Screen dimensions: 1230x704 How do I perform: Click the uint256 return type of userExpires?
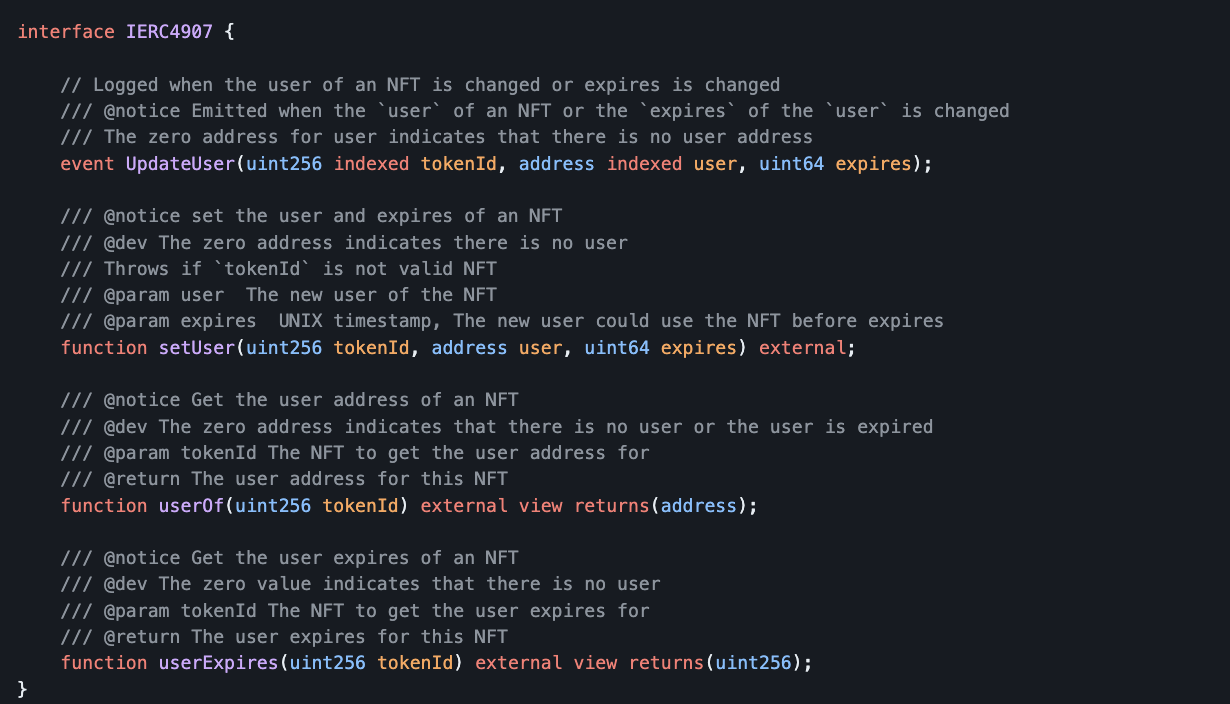pos(754,663)
